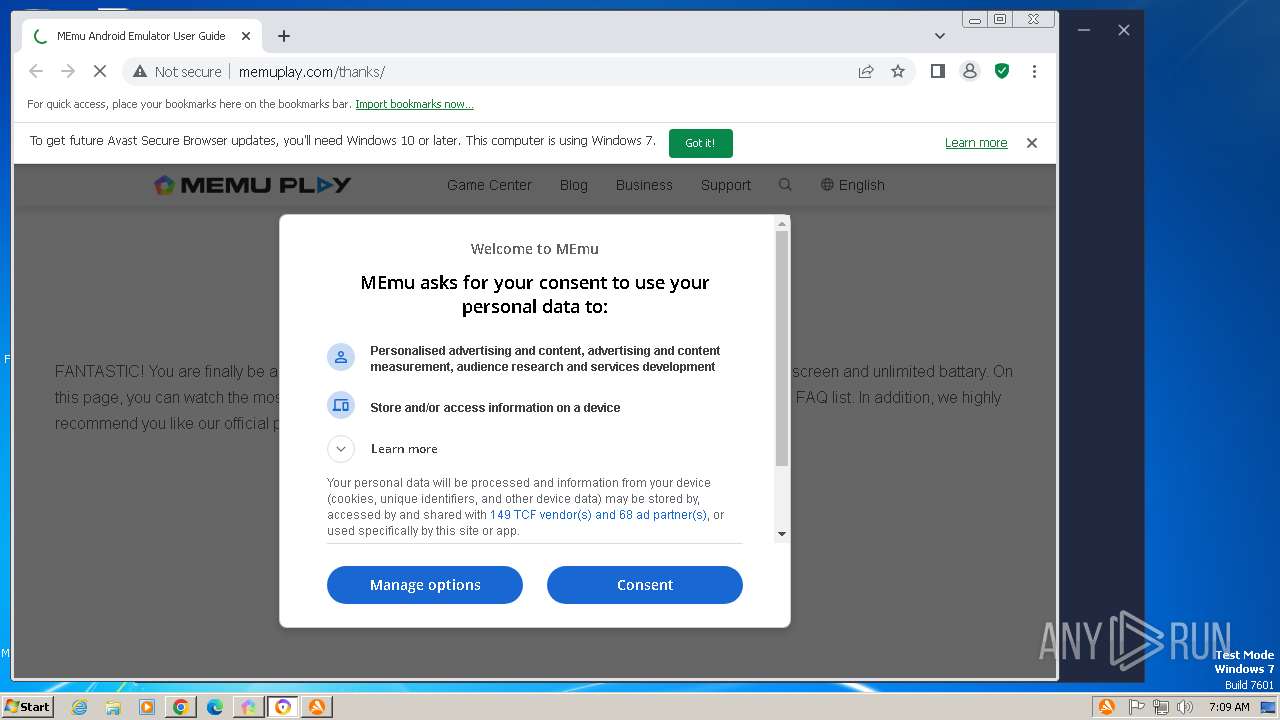Open browser three-dot menu
This screenshot has width=1280, height=720.
pos(1034,71)
